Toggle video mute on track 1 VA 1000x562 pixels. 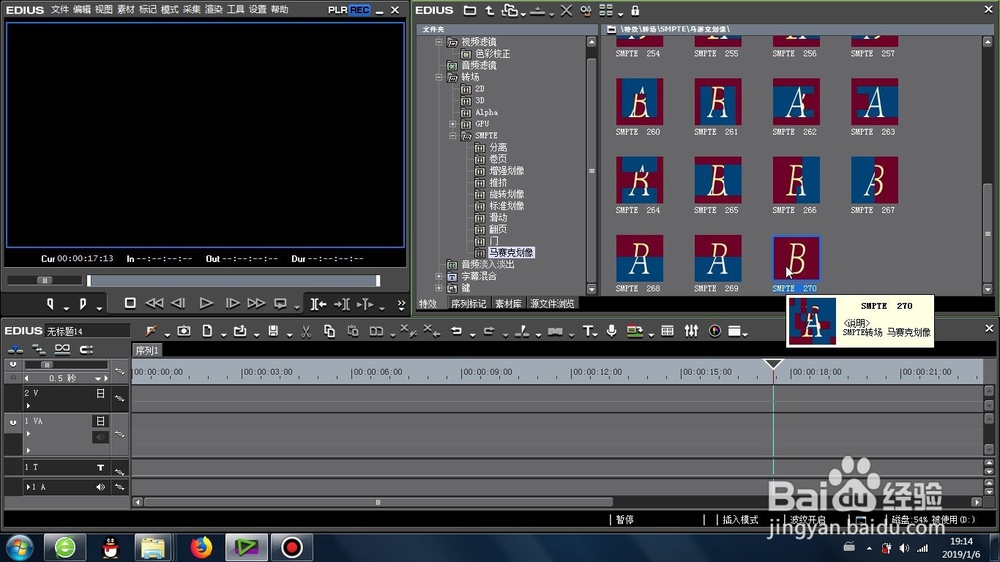point(100,421)
